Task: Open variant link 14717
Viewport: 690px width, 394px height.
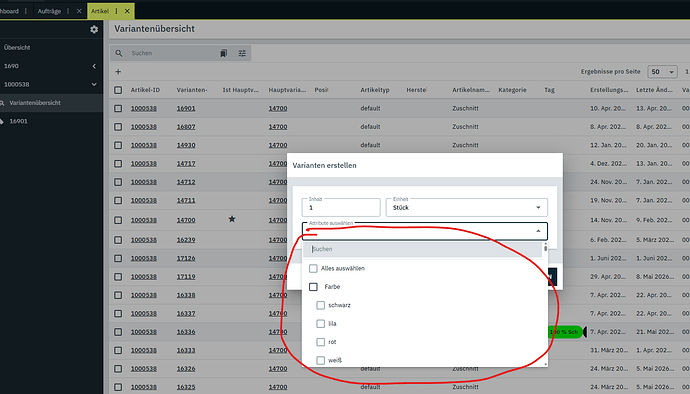Action: [x=186, y=164]
